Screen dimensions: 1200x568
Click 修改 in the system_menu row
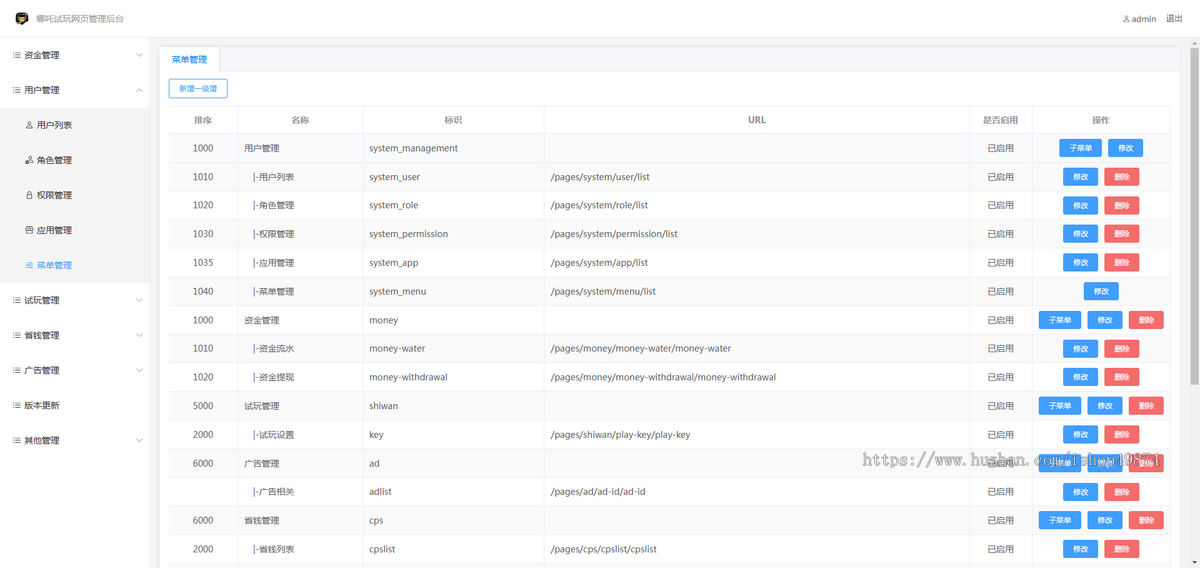pyautogui.click(x=1101, y=291)
